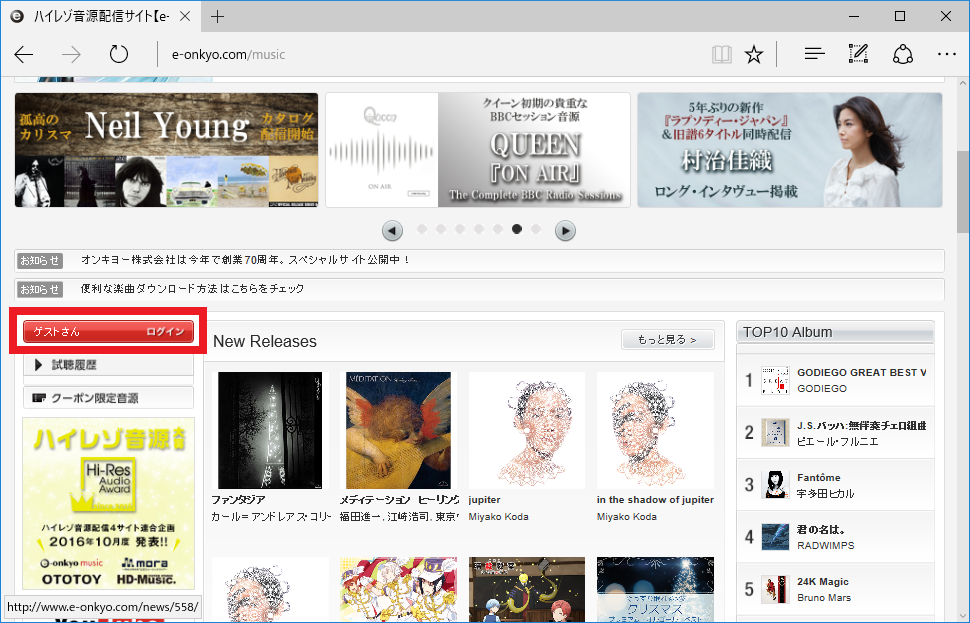The image size is (970, 623).
Task: Open the QUEEN ON AIR banner
Action: click(x=478, y=150)
